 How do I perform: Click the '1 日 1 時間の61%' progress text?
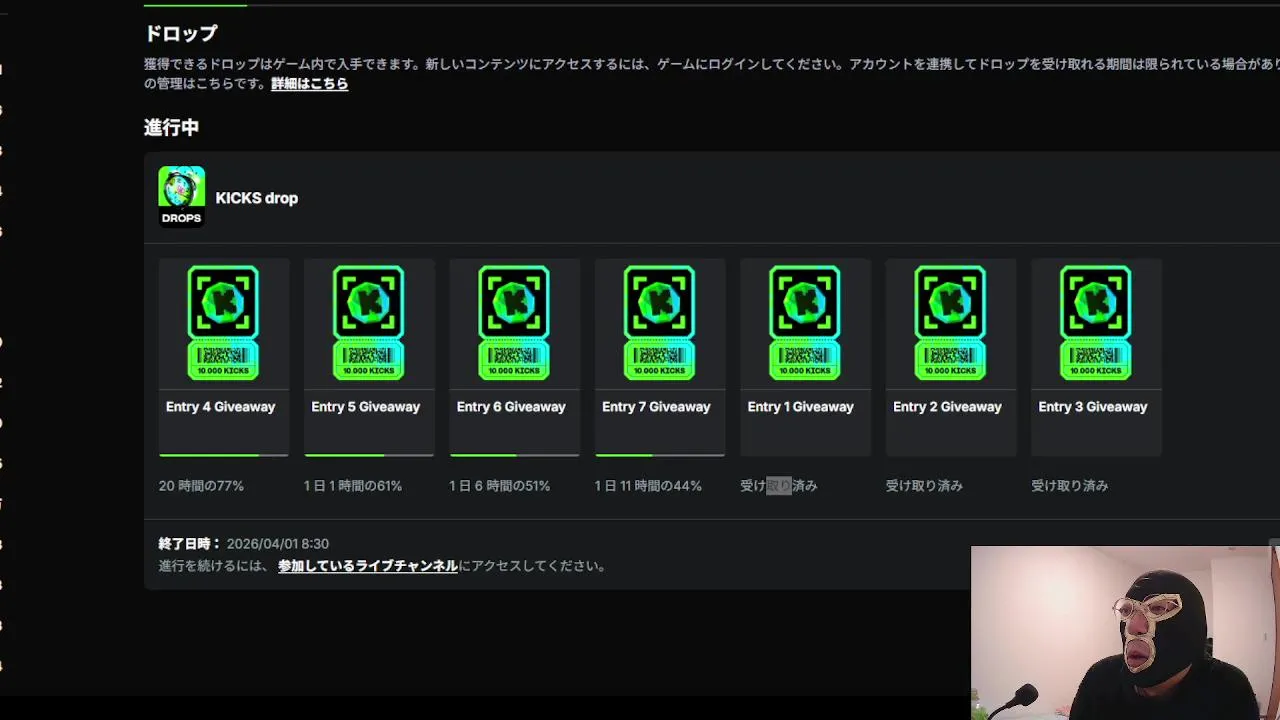click(353, 486)
